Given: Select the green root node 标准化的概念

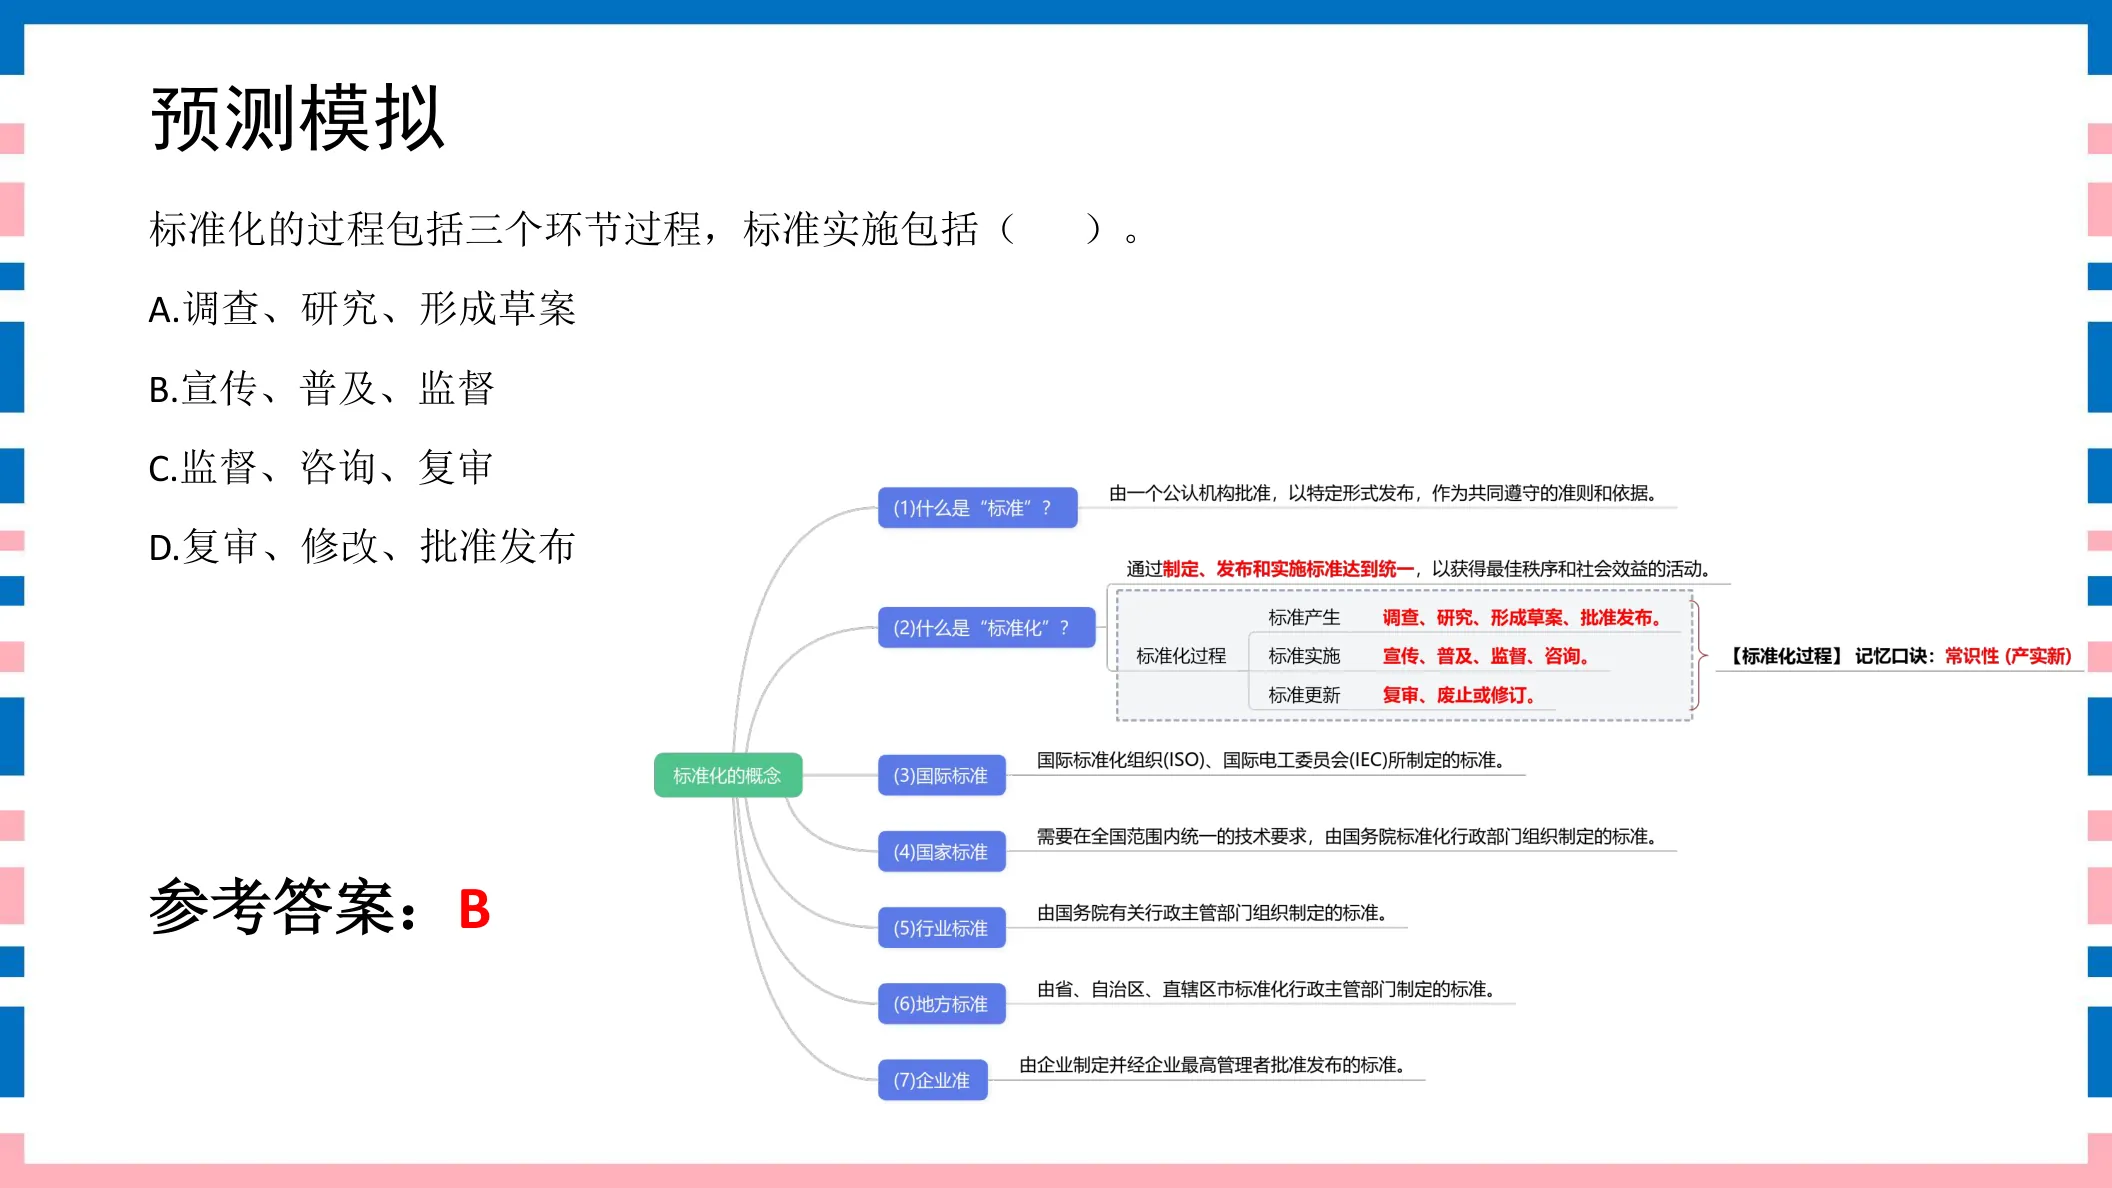Looking at the screenshot, I should click(727, 775).
